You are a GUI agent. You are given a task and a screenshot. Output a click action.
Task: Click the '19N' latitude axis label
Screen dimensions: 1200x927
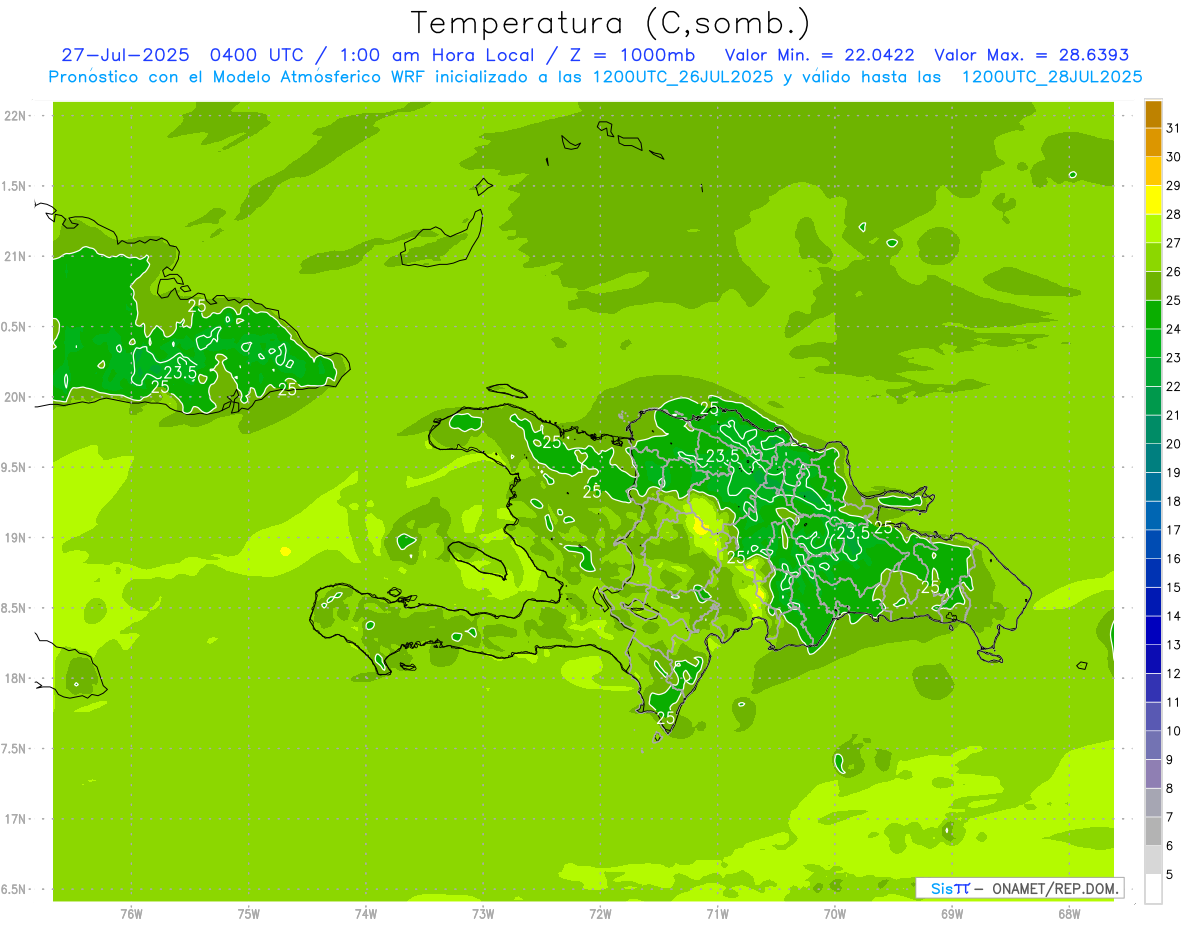point(14,537)
